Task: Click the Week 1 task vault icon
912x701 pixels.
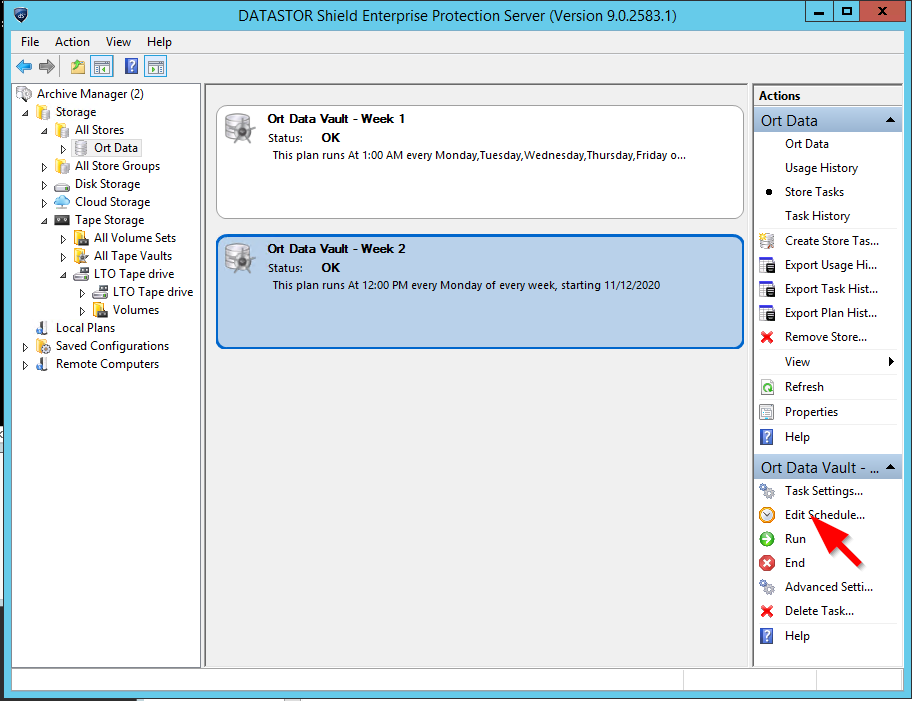Action: pos(240,128)
